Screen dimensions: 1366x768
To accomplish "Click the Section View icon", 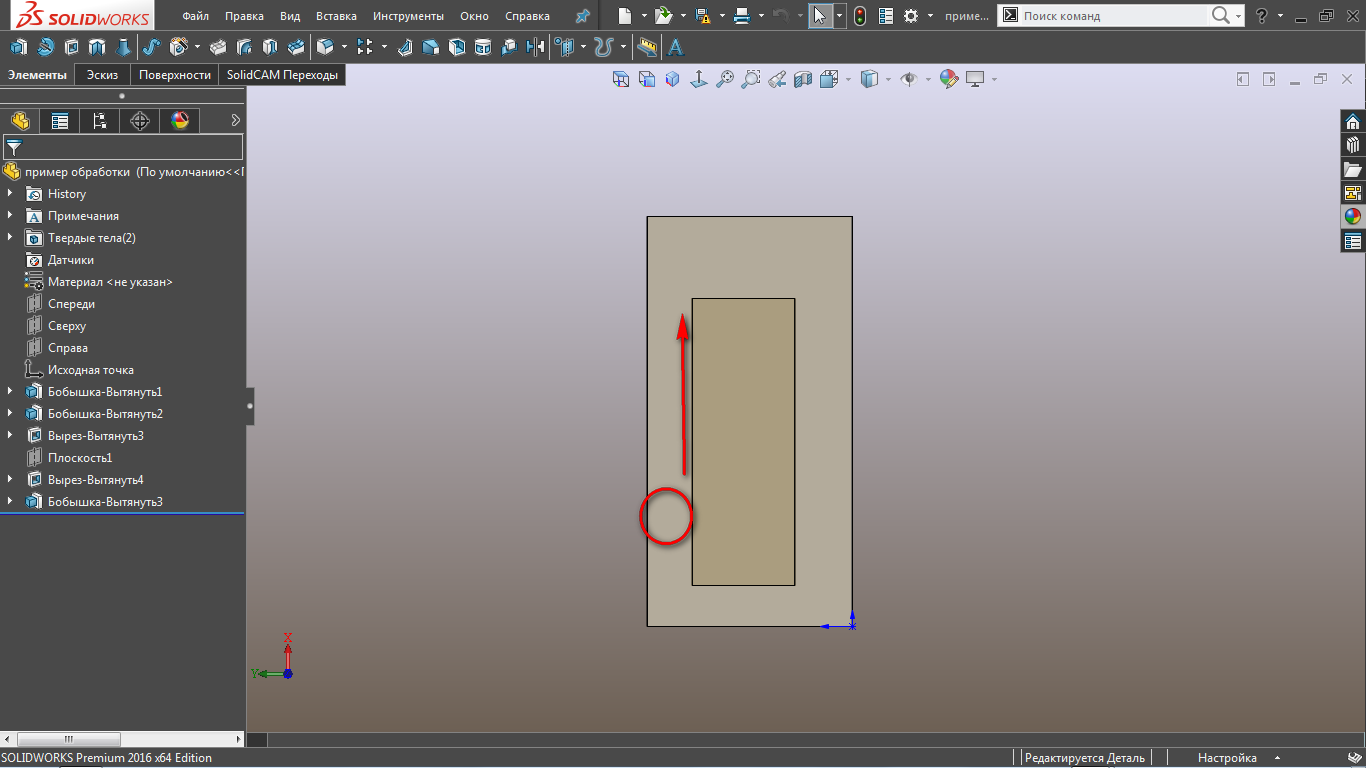I will pyautogui.click(x=802, y=79).
